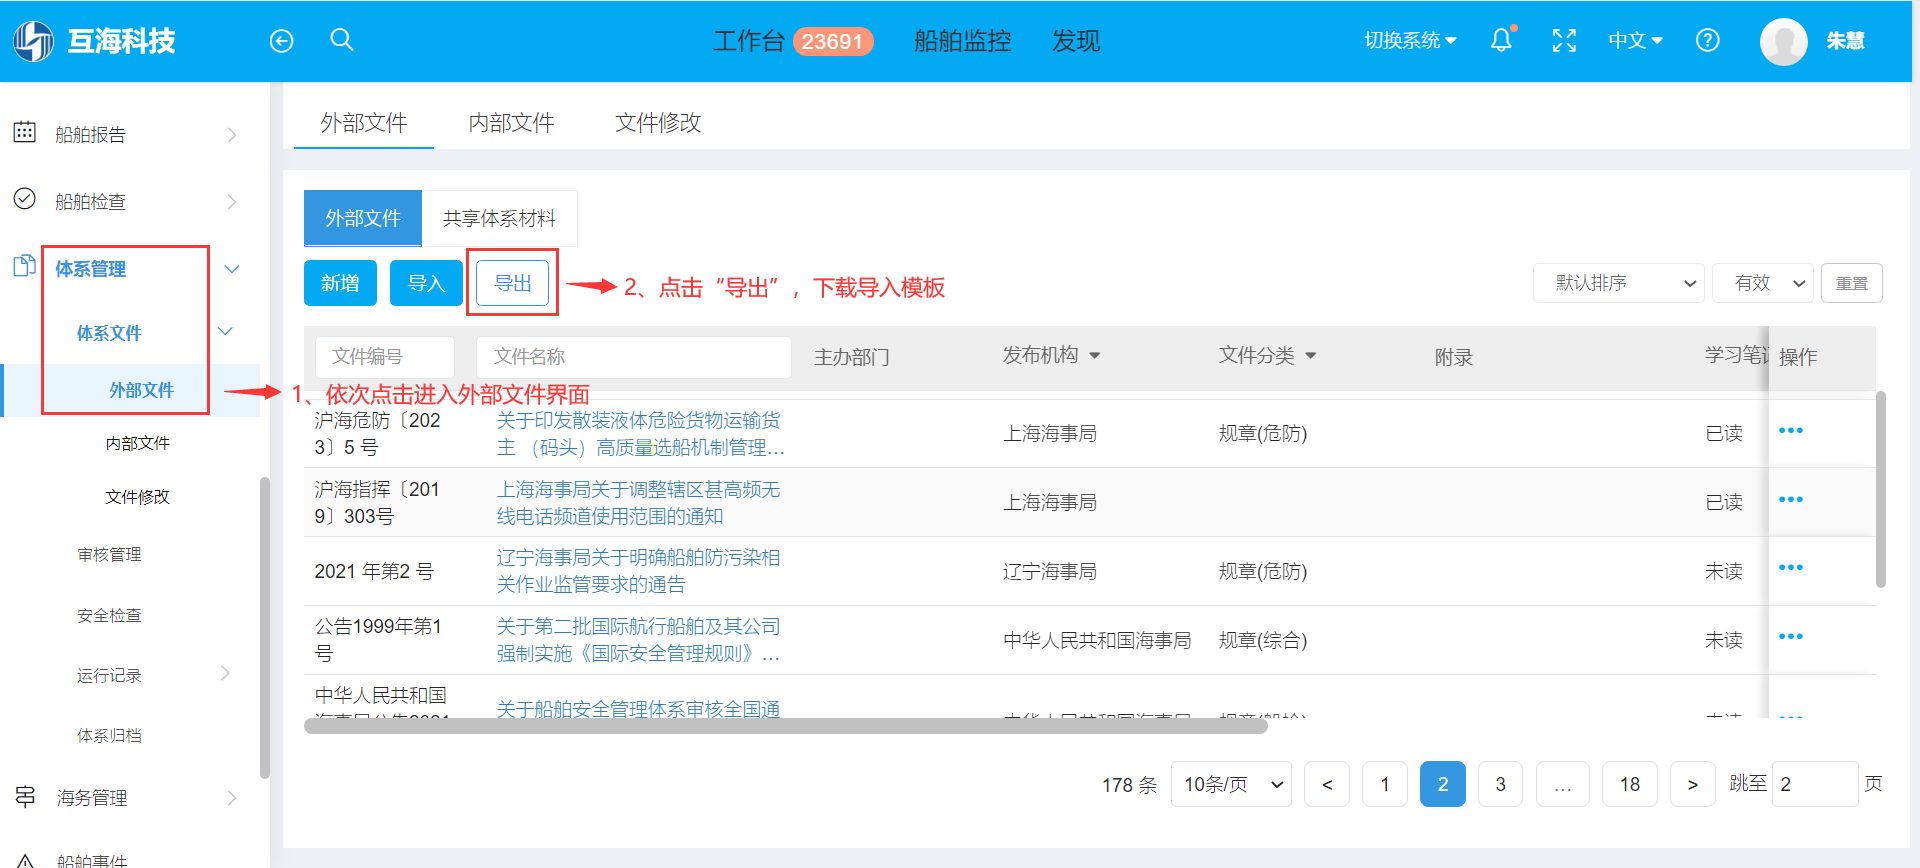Go to page 3

tap(1500, 784)
